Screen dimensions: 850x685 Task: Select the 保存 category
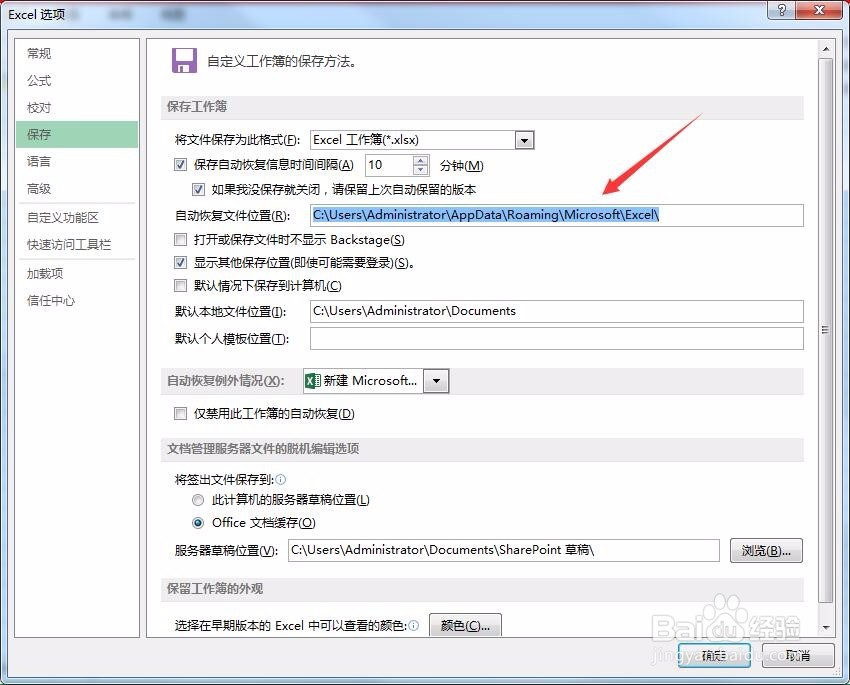point(76,134)
